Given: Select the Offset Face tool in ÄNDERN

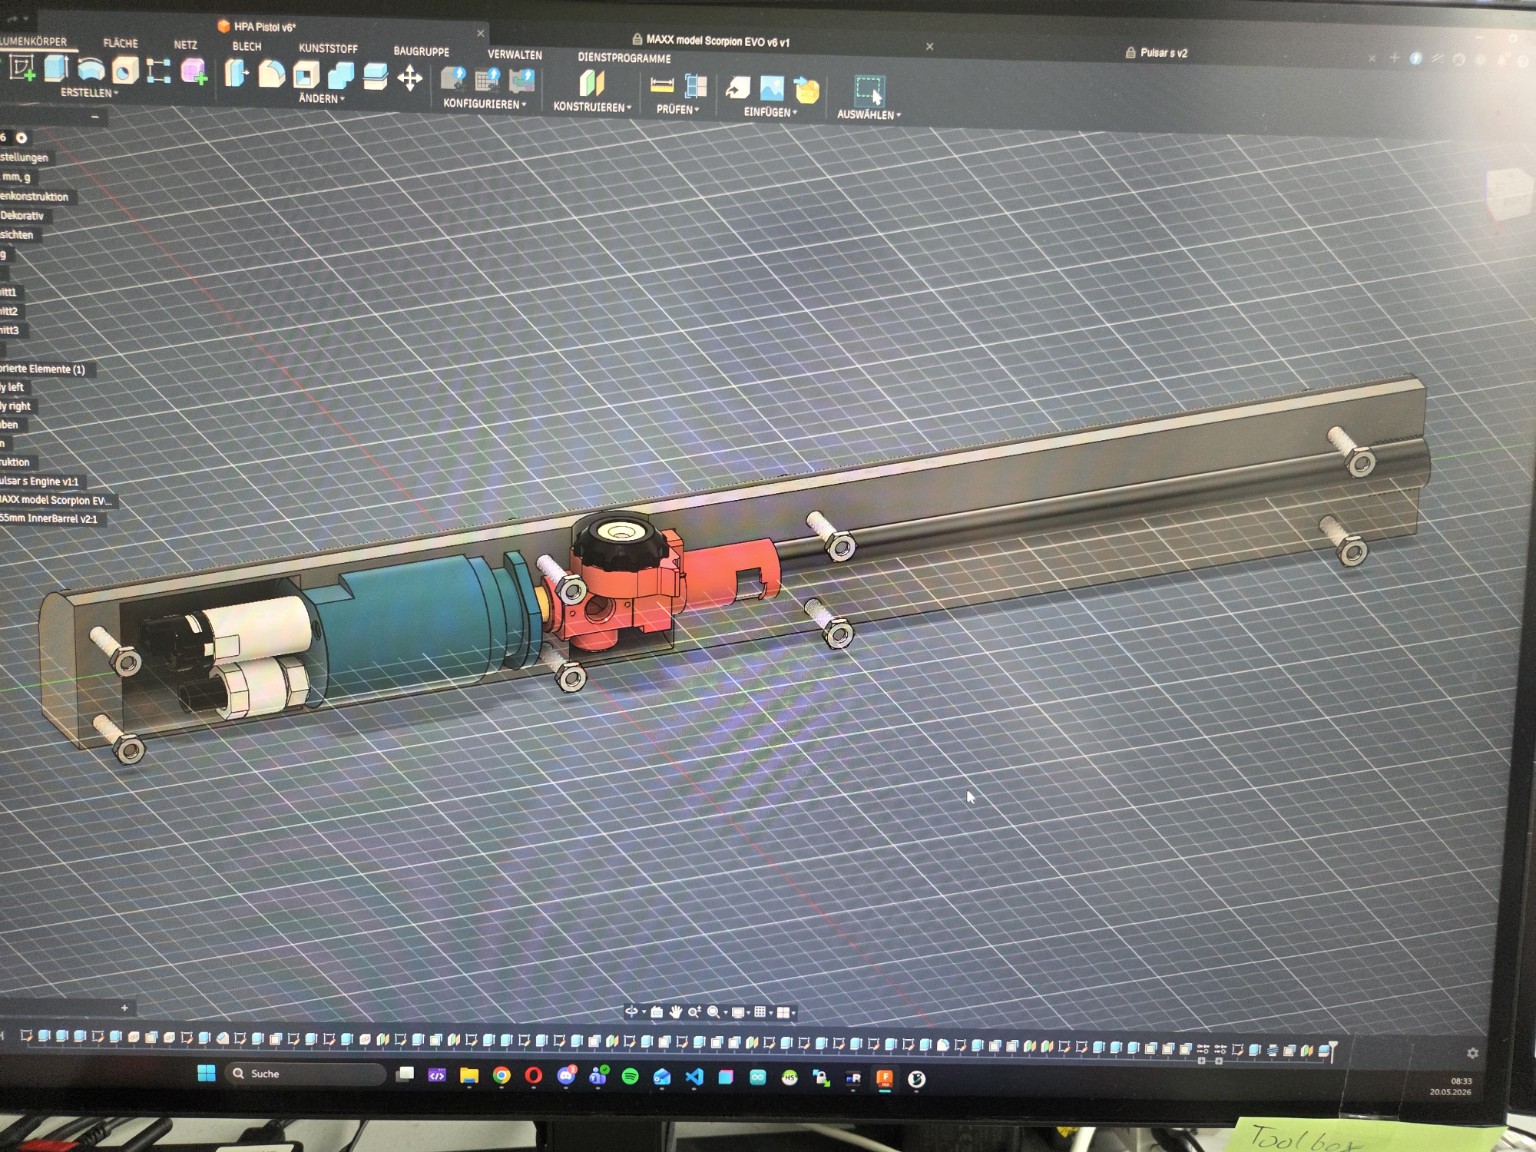Looking at the screenshot, I should [375, 77].
